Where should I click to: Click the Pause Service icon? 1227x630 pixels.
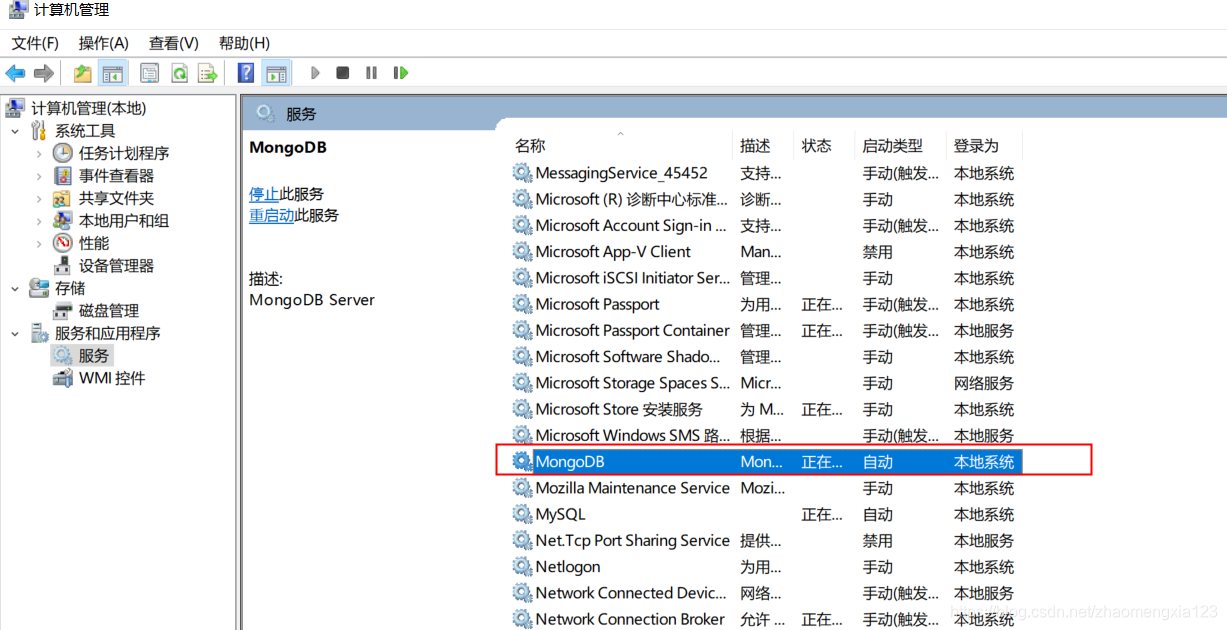(x=371, y=73)
